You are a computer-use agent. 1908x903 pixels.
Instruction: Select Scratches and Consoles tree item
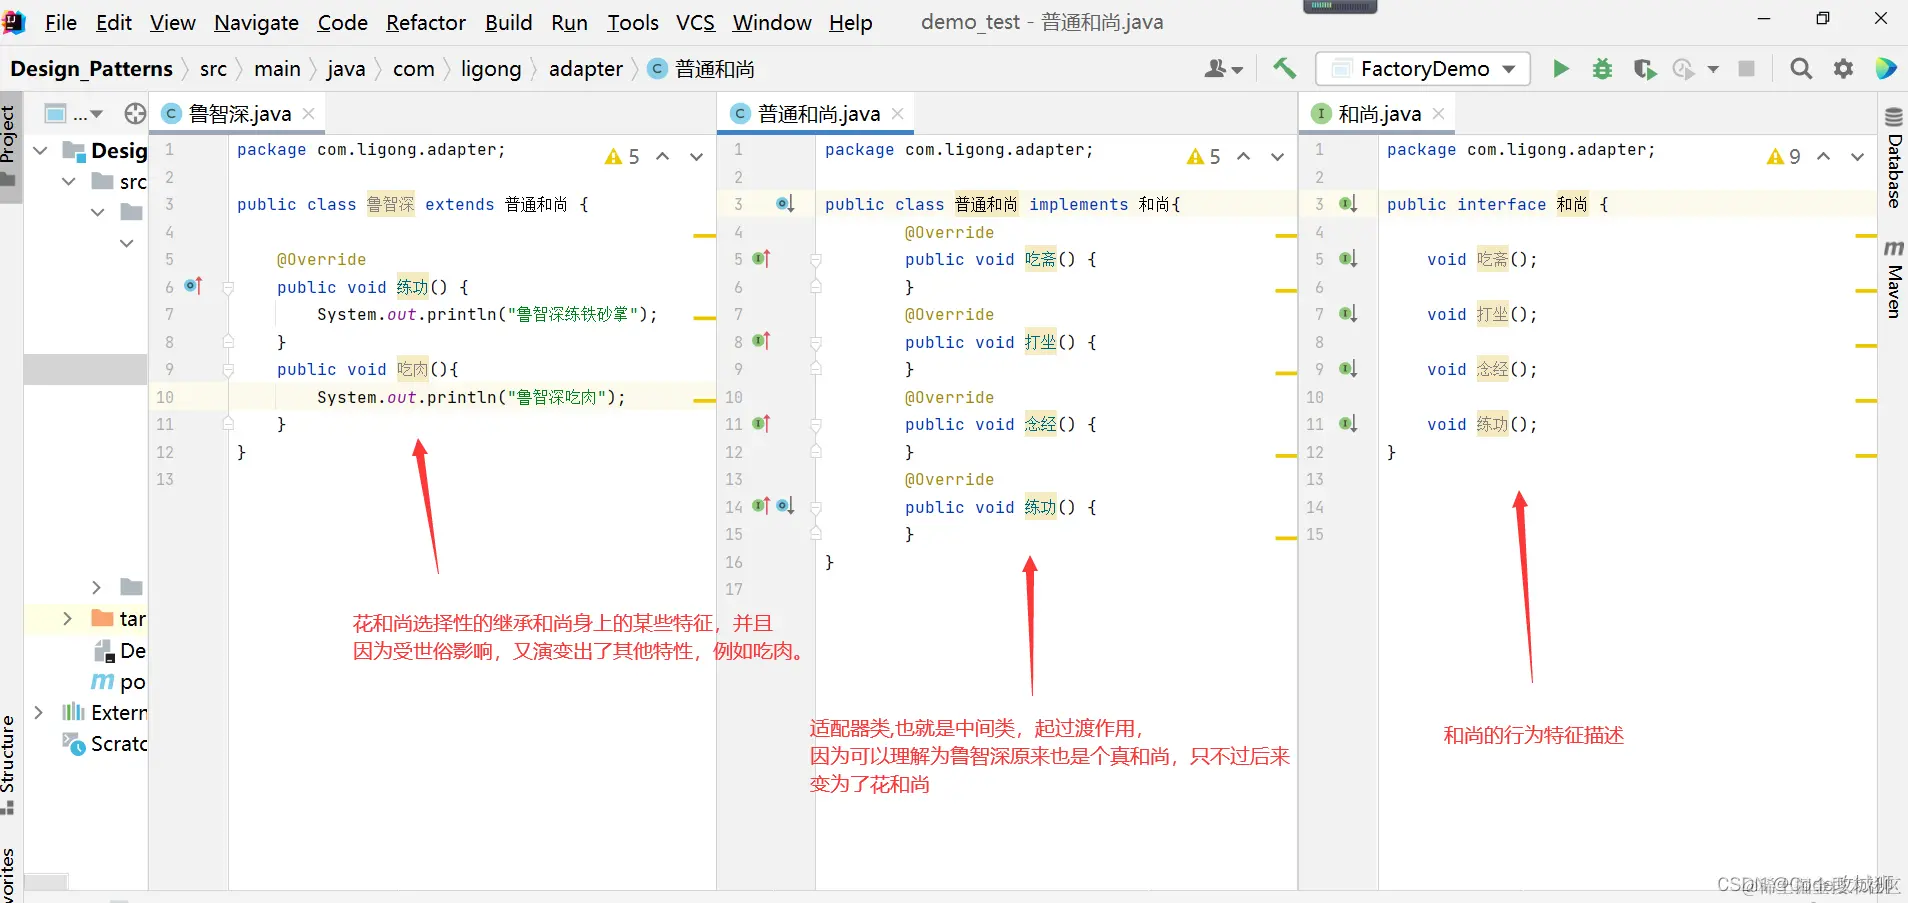[105, 743]
